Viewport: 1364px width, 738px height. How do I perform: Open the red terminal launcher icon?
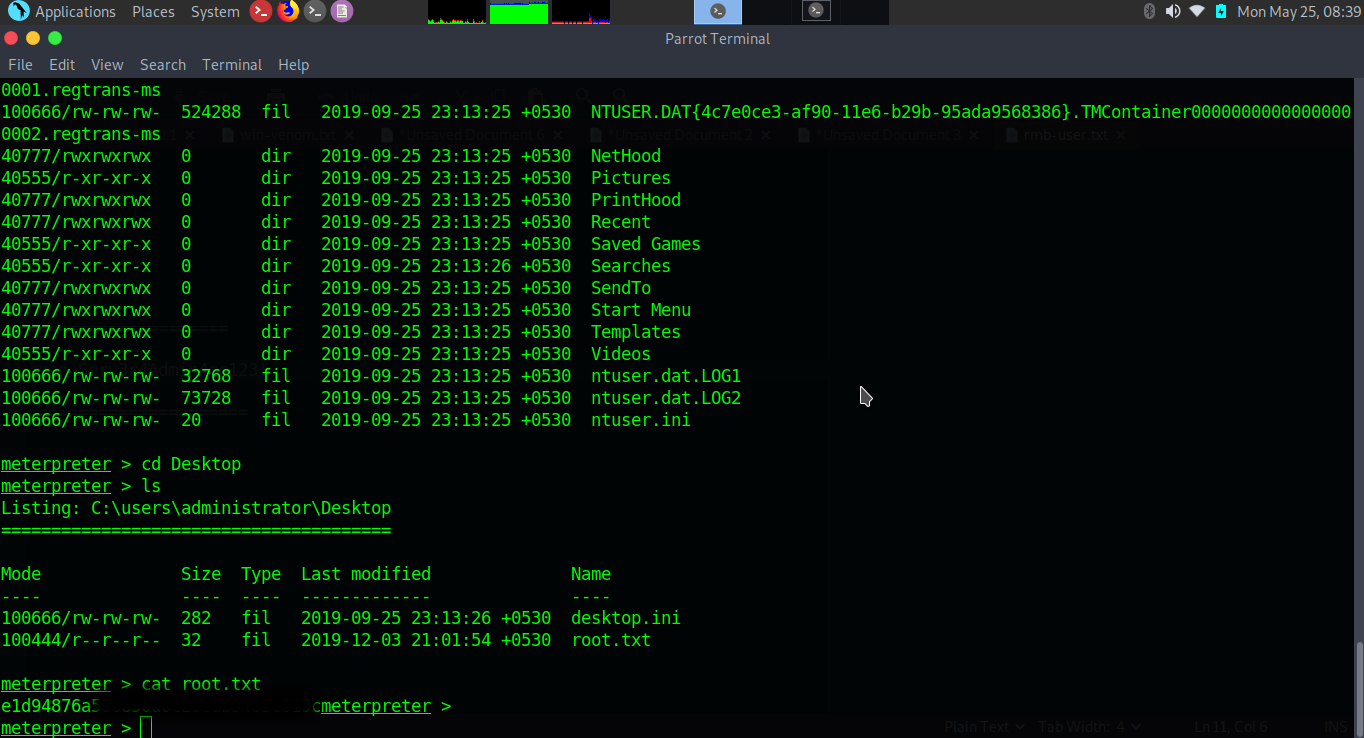point(260,12)
